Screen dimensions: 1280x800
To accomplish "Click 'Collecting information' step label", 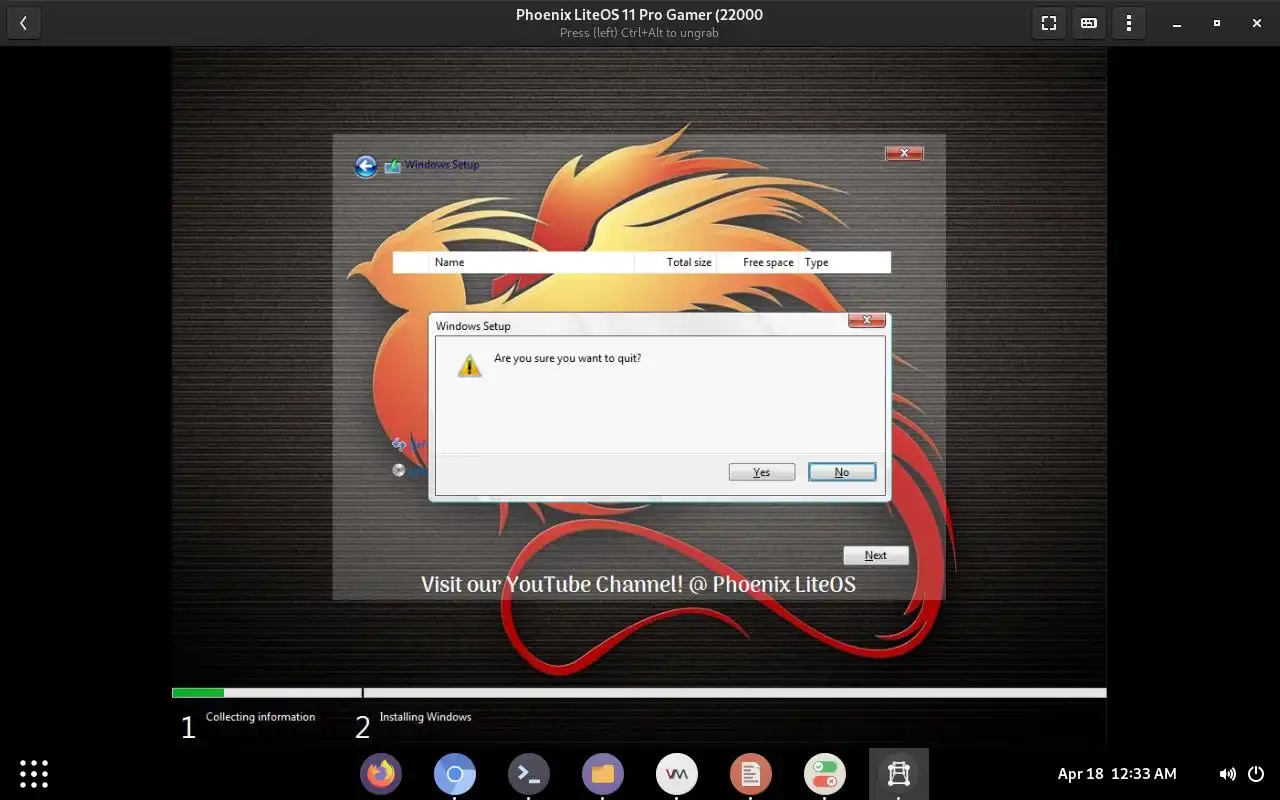I will [260, 717].
